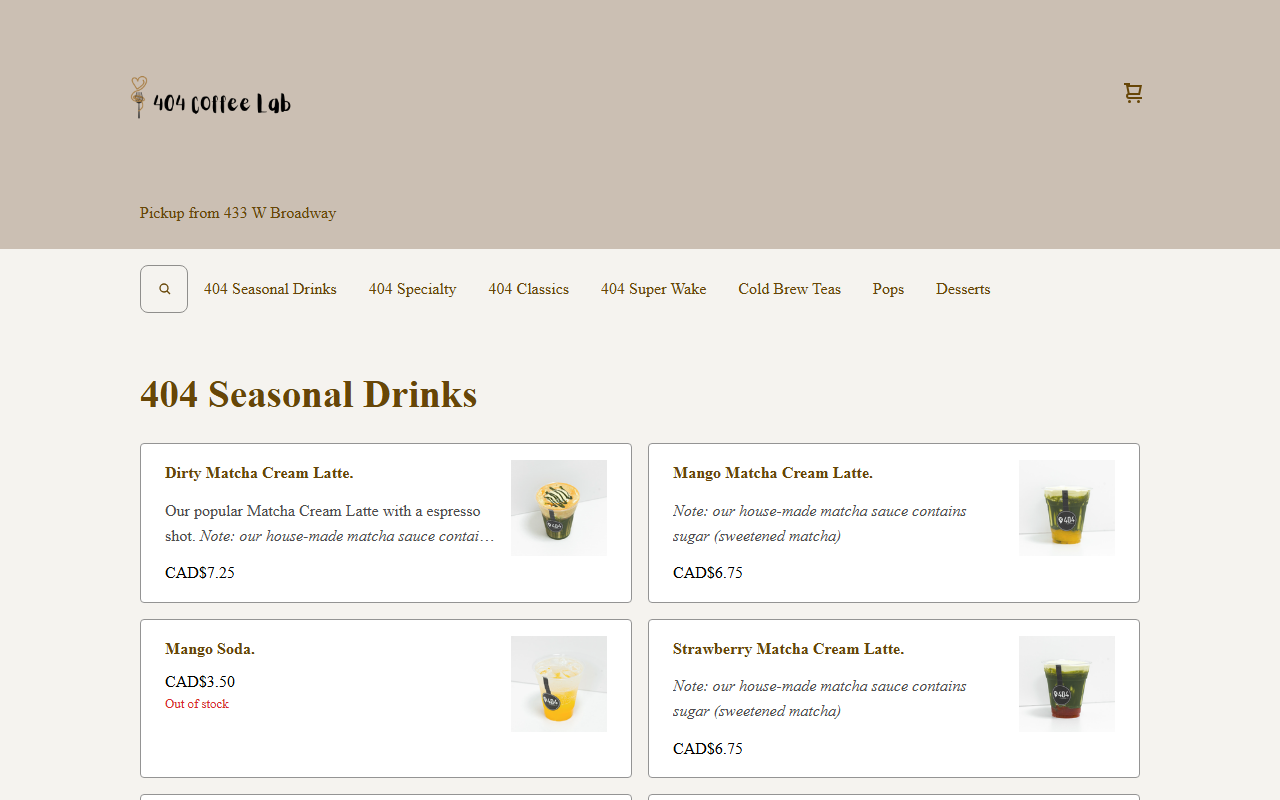
Task: Click Pickup from 433 W Broadway text
Action: click(x=238, y=213)
